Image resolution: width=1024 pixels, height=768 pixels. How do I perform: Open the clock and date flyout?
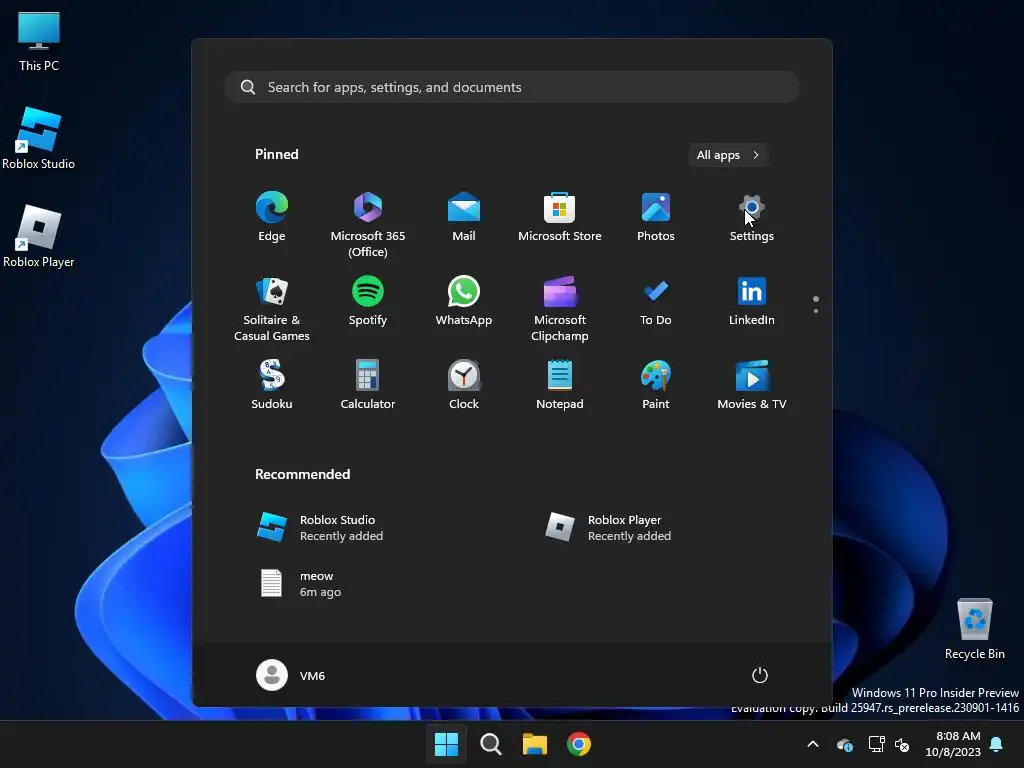953,744
